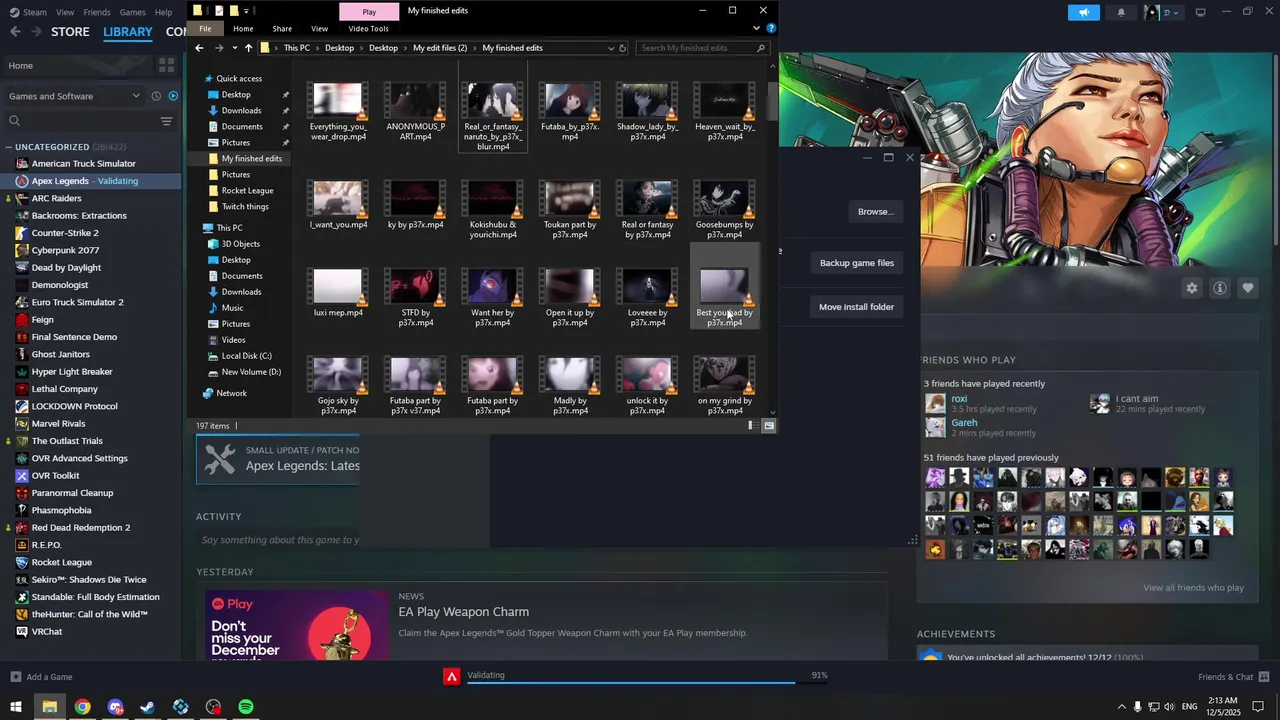Select Gojo sky by p37x.mp4 thumbnail
This screenshot has width=1280, height=720.
[338, 375]
